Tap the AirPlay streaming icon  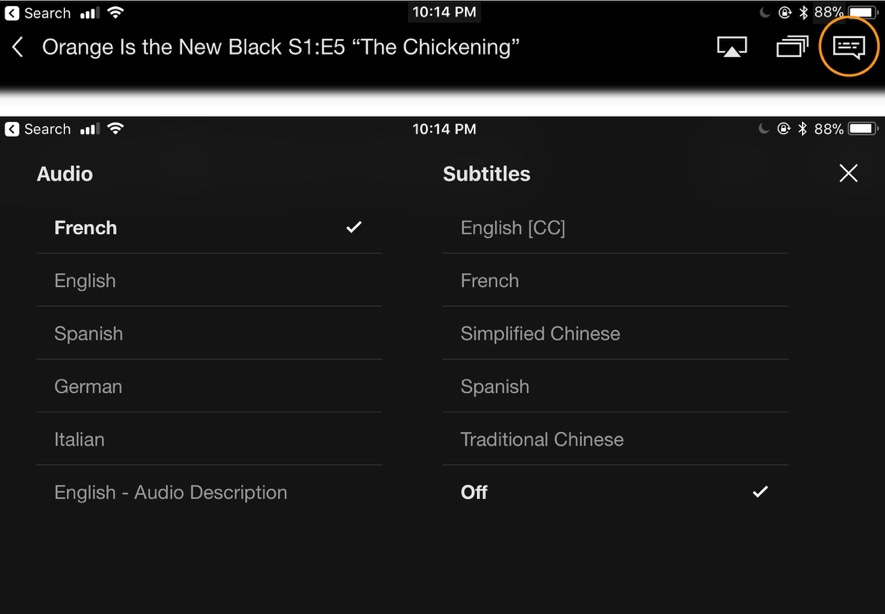point(733,46)
